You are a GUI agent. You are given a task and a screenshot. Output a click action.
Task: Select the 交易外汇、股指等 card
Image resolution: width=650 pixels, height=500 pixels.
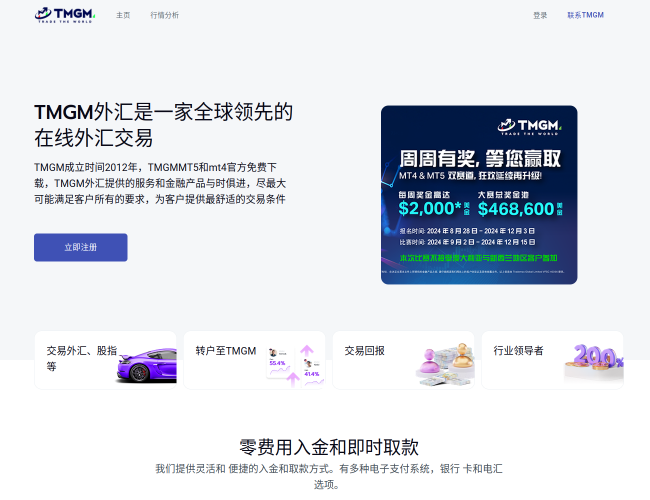pyautogui.click(x=106, y=360)
